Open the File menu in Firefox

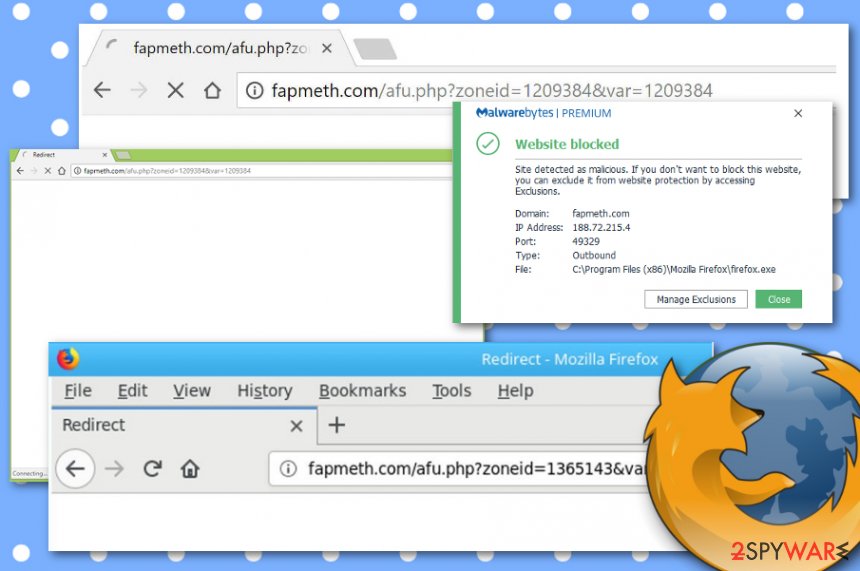[78, 391]
